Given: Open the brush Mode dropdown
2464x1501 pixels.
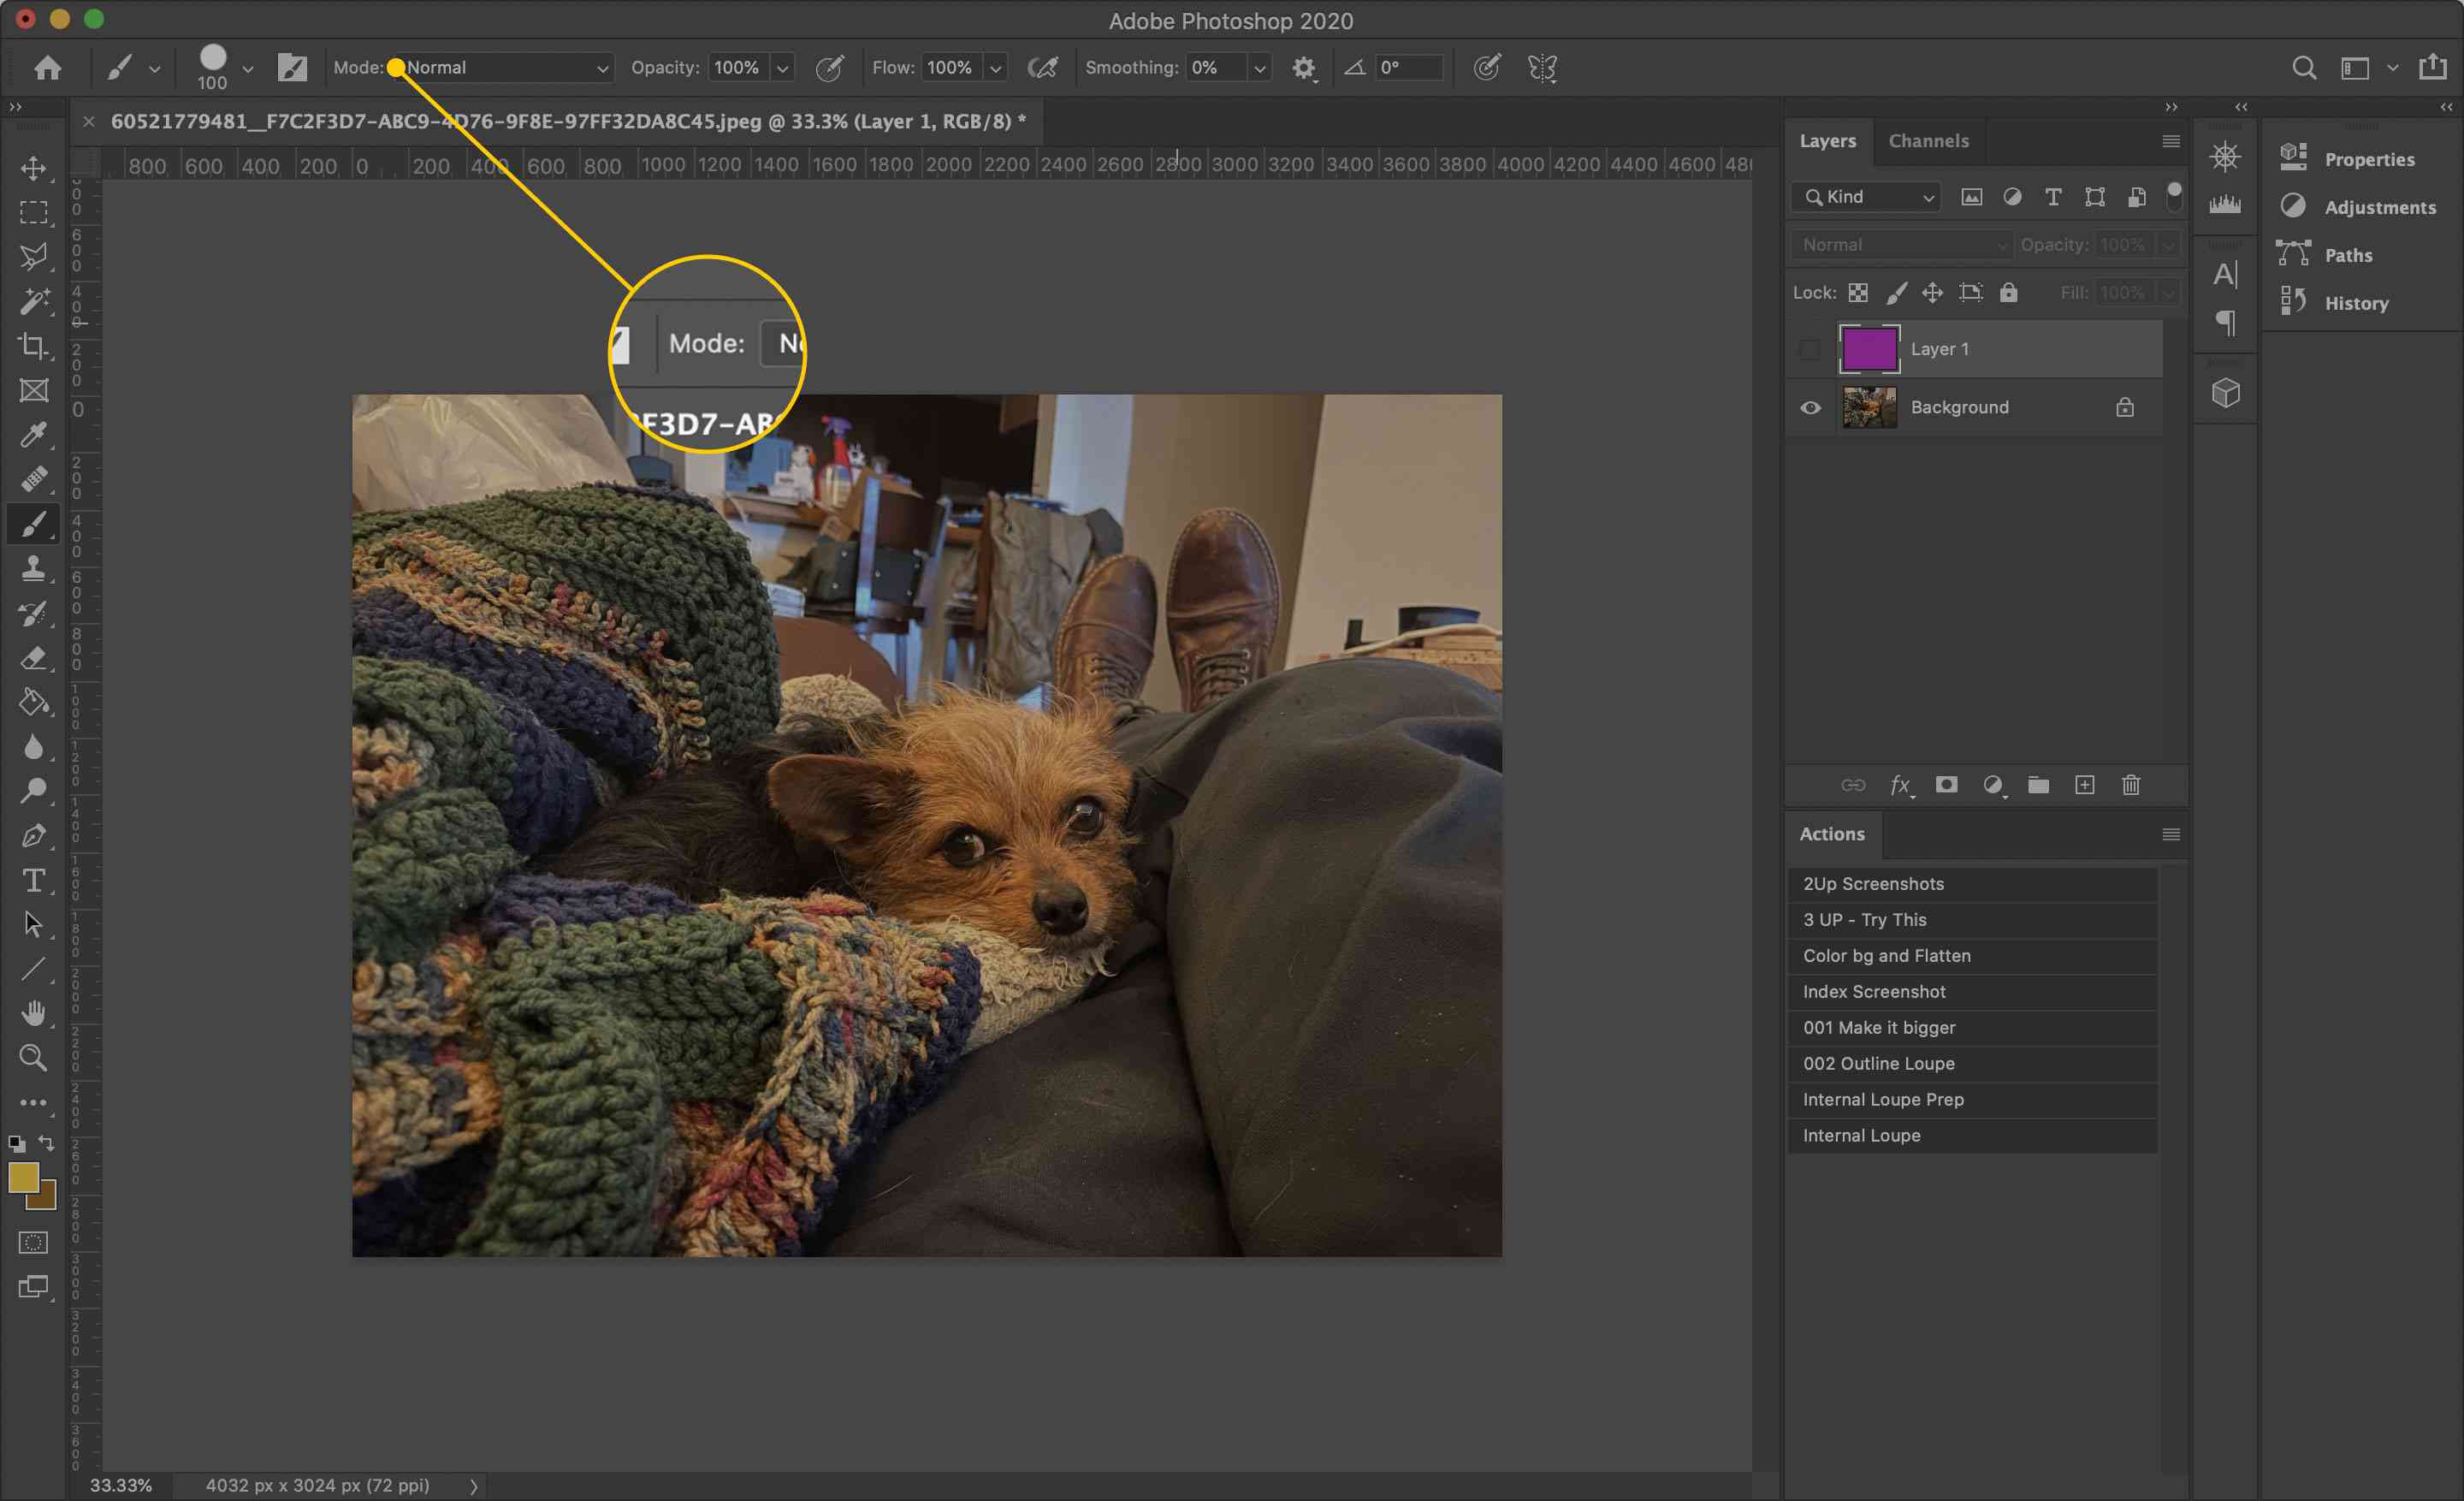Looking at the screenshot, I should (496, 67).
